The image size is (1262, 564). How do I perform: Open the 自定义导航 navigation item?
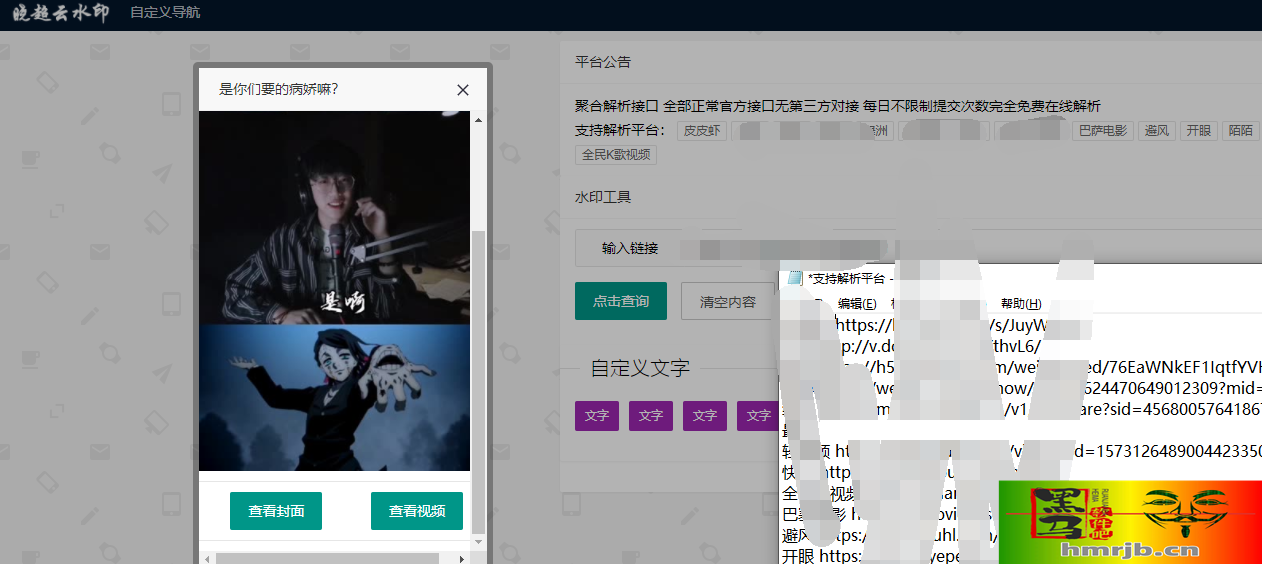coord(165,13)
